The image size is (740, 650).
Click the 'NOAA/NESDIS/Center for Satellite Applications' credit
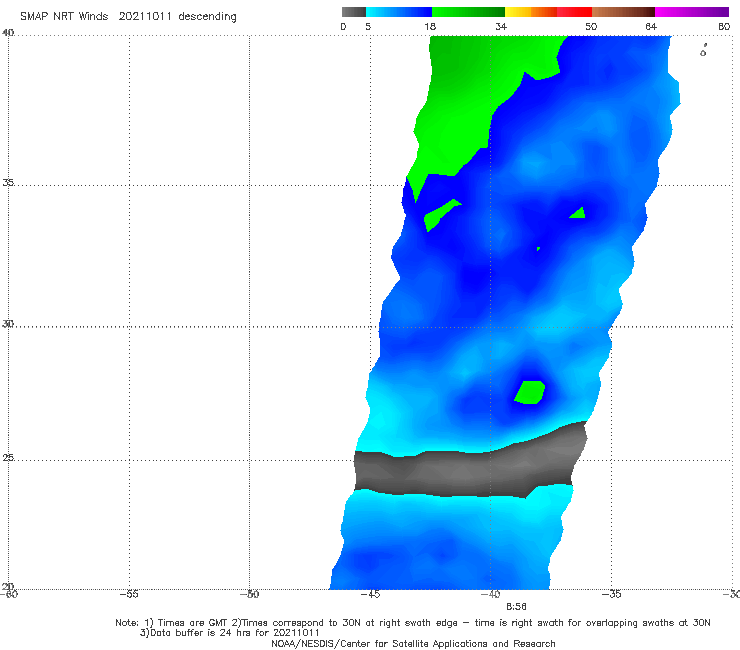coord(413,643)
